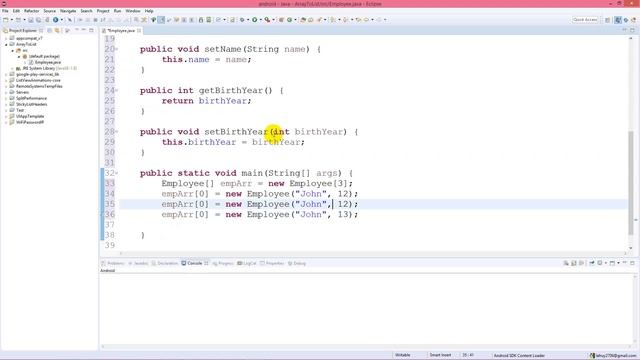Select the Java perspective icon
Viewport: 640px width, 360px height.
pyautogui.click(x=618, y=20)
